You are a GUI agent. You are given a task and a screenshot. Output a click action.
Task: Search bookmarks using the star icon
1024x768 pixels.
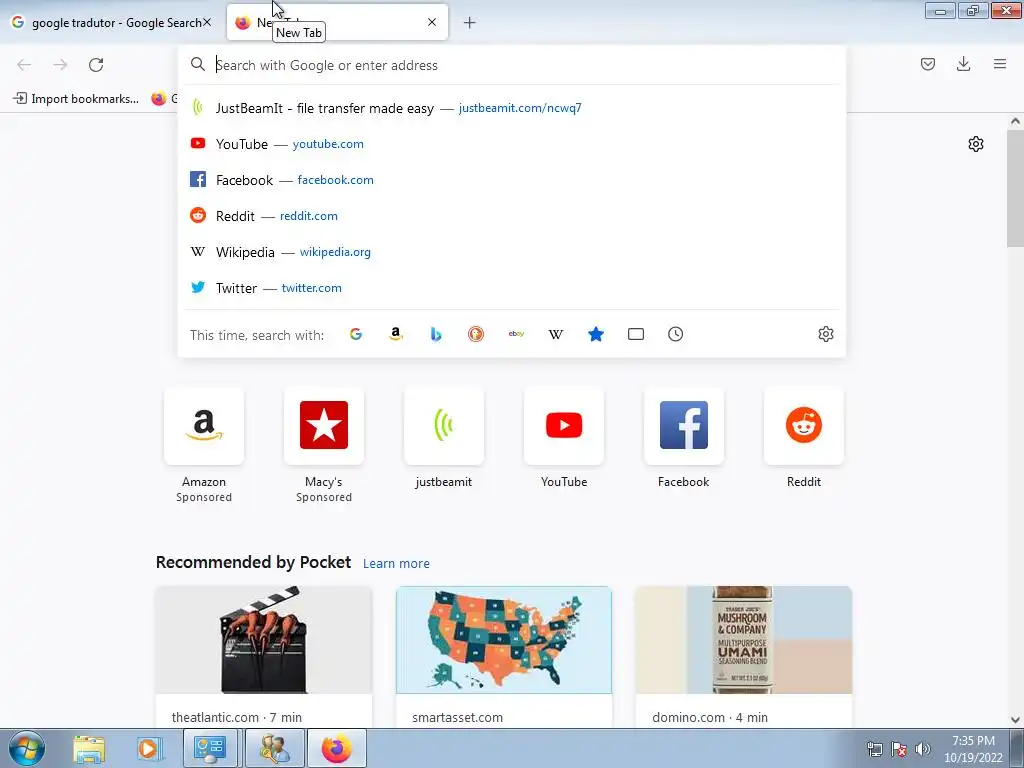click(x=596, y=334)
